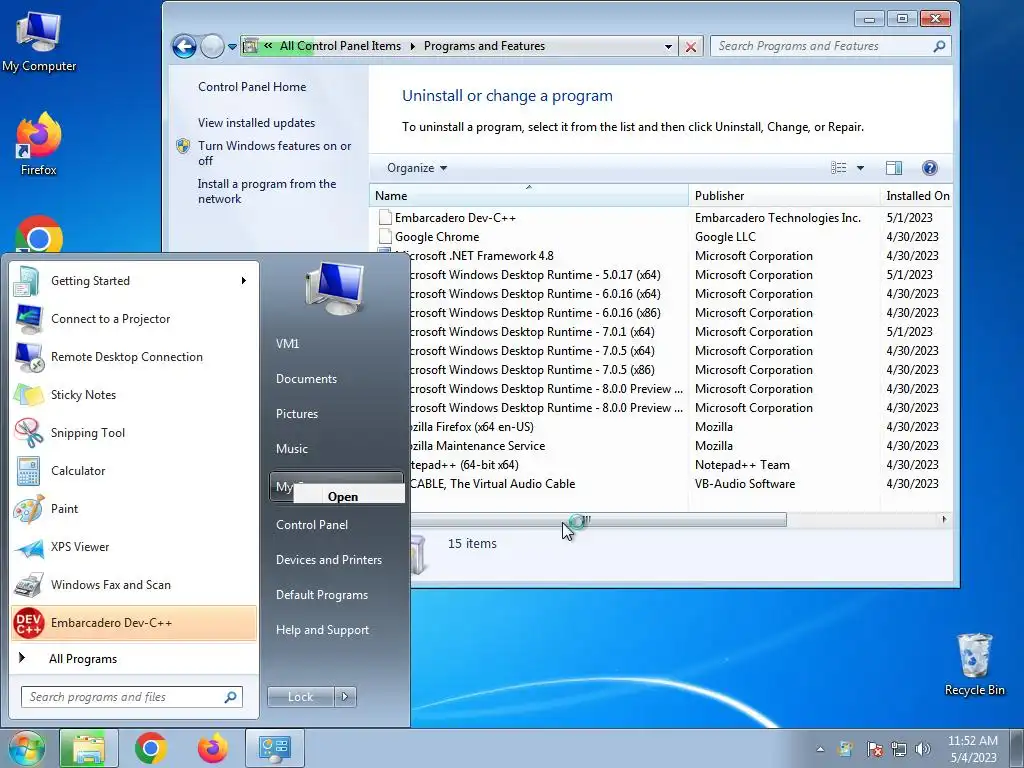Open Music from Start menu
Viewport: 1024px width, 768px height.
291,449
